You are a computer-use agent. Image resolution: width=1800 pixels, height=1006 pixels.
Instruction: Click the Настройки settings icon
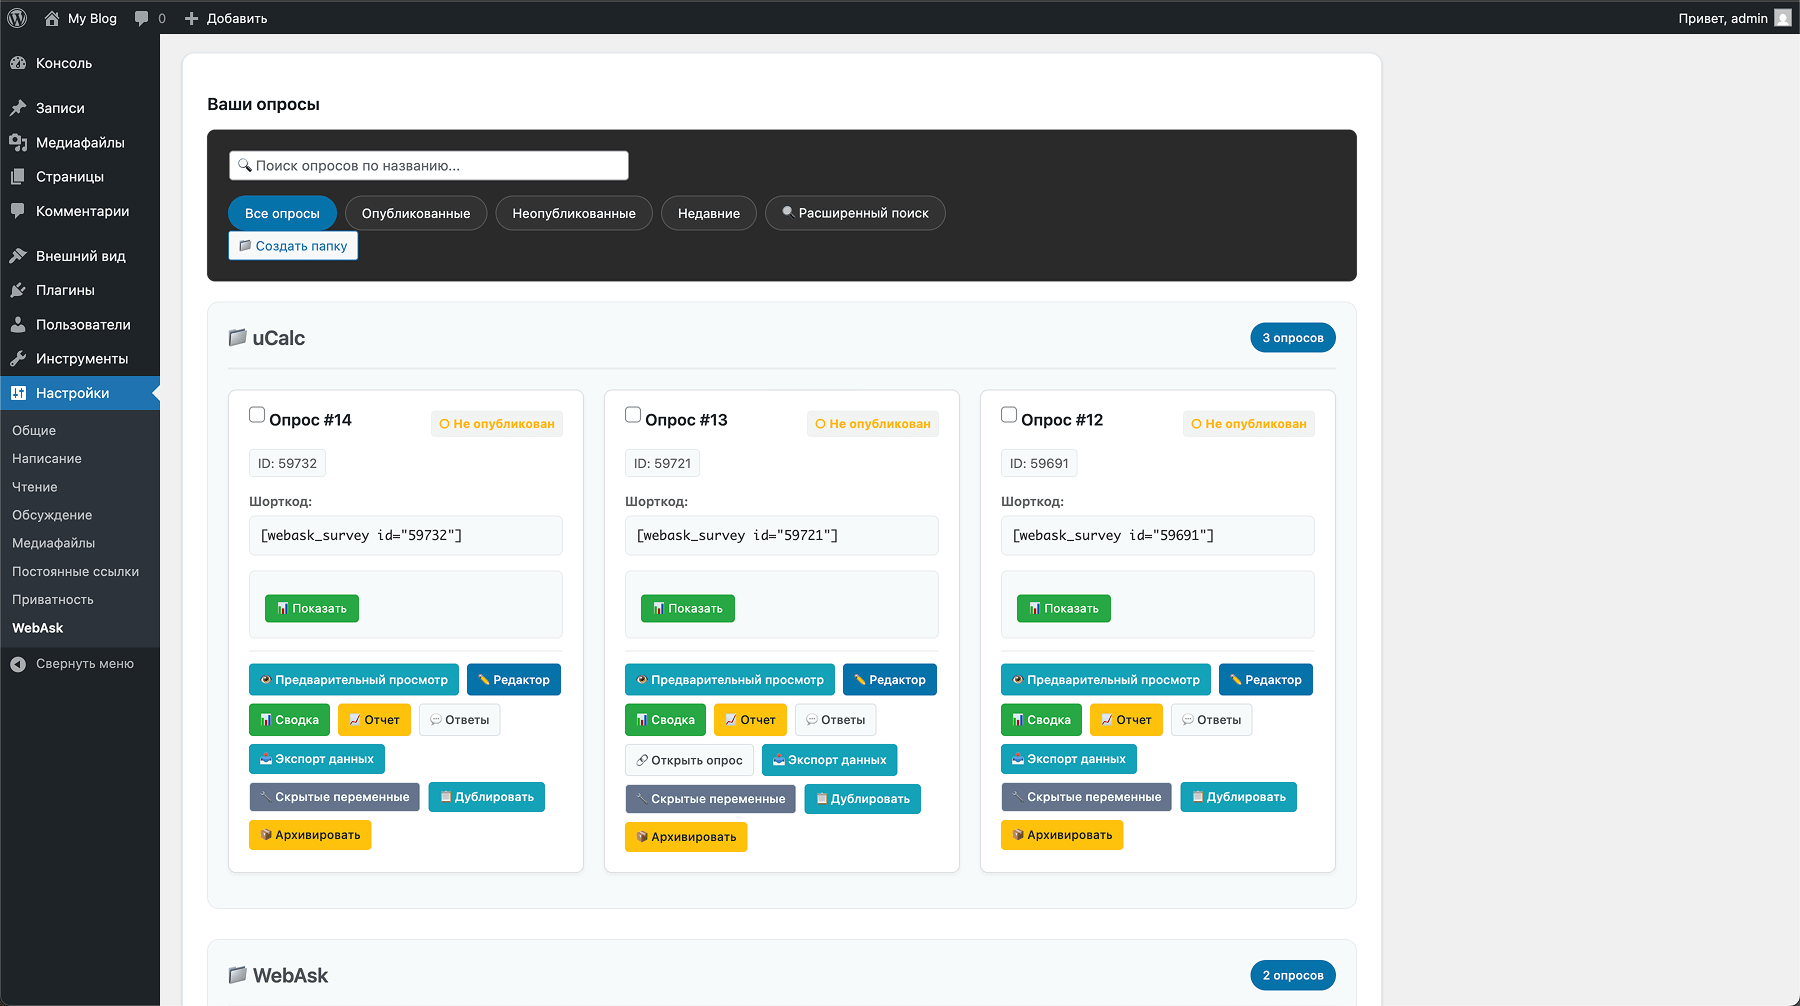[18, 393]
